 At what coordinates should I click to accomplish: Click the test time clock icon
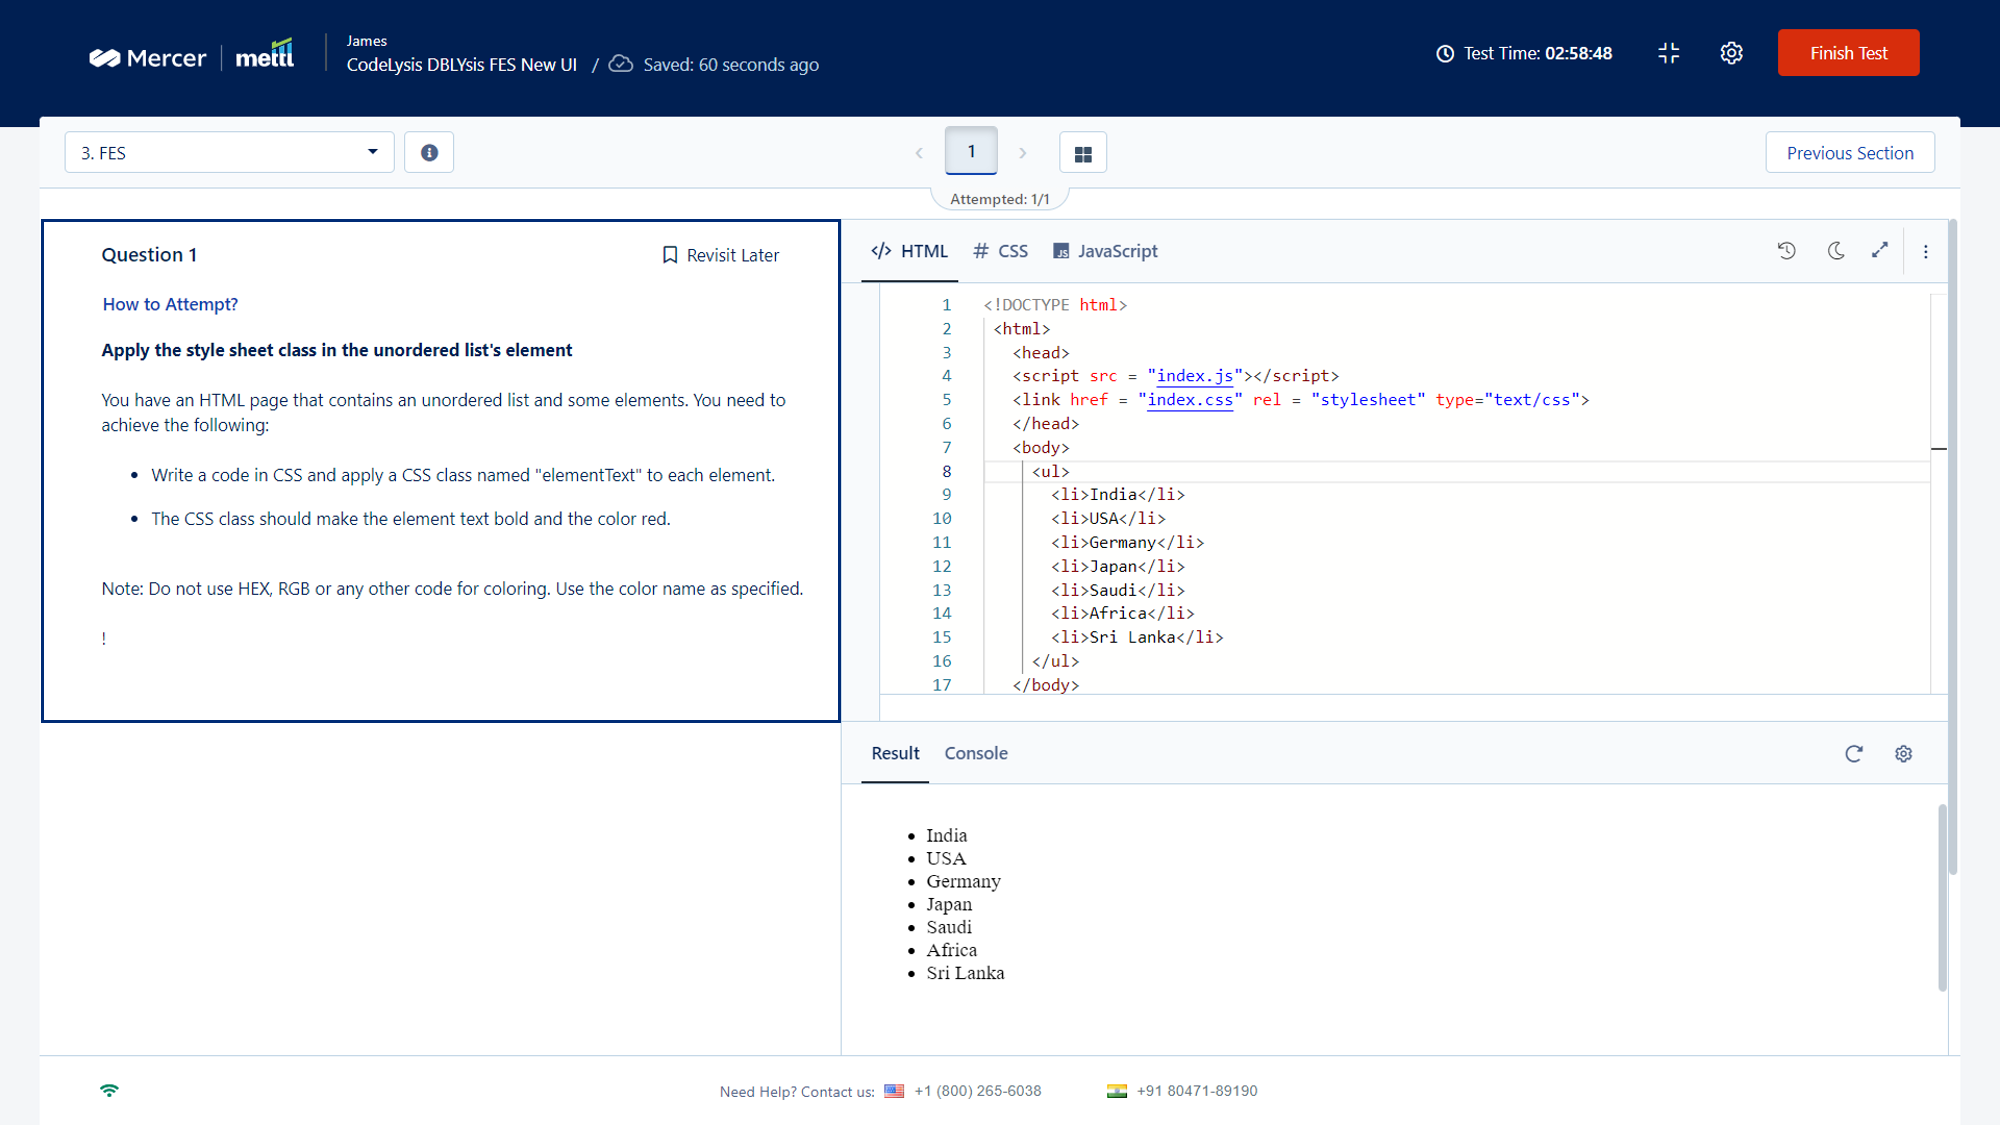[1444, 53]
